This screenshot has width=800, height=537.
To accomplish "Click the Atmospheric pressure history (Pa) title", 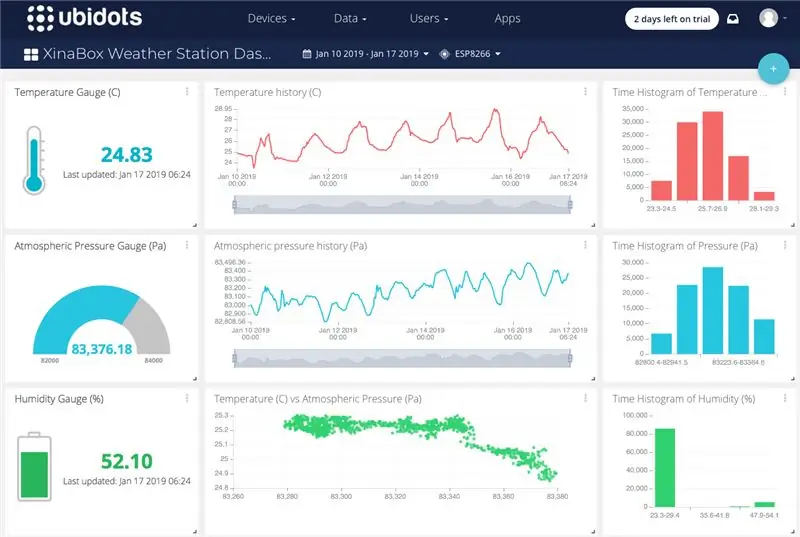I will (290, 246).
